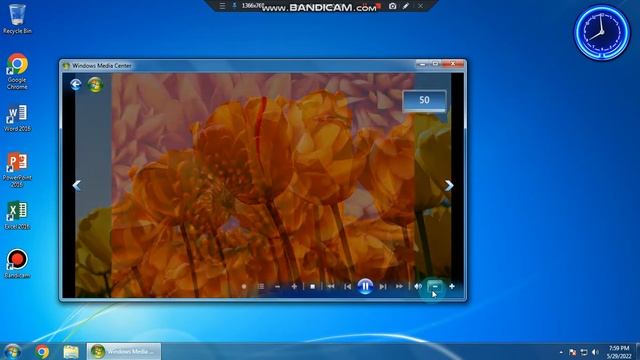Screen dimensions: 640x360
Task: Open File Explorer from the taskbar
Action: click(x=71, y=351)
